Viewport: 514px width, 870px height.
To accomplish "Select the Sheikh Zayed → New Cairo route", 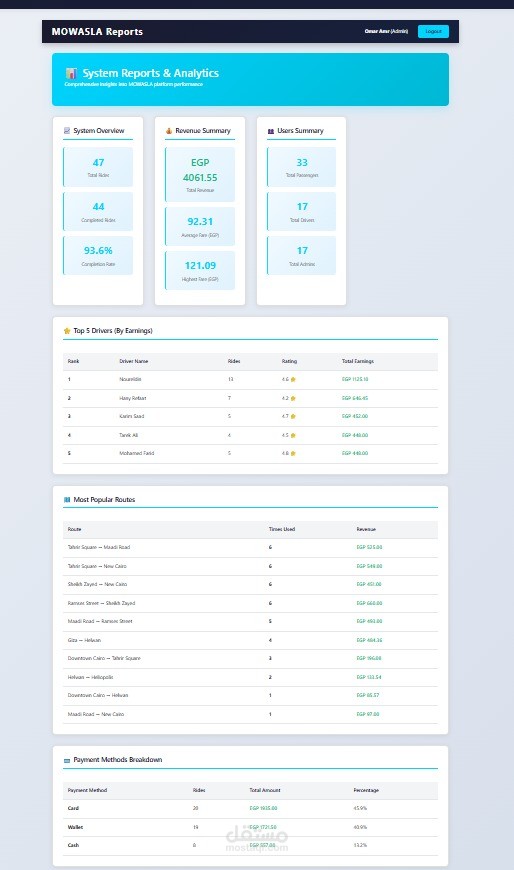I will [x=98, y=584].
